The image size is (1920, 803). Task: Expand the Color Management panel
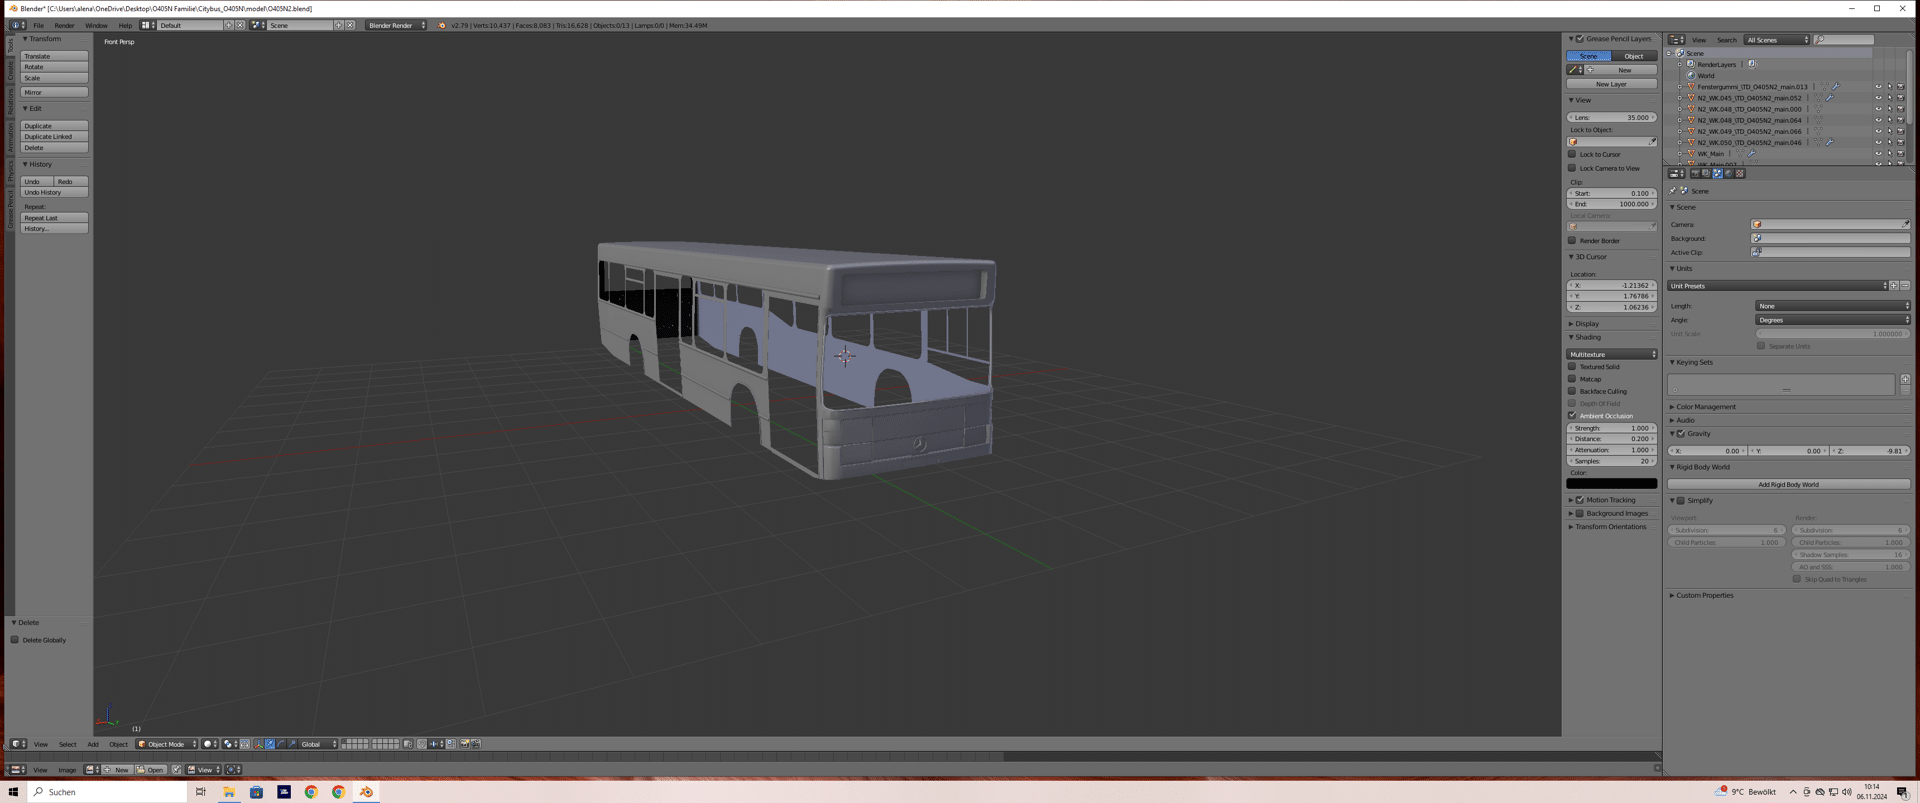(x=1705, y=407)
